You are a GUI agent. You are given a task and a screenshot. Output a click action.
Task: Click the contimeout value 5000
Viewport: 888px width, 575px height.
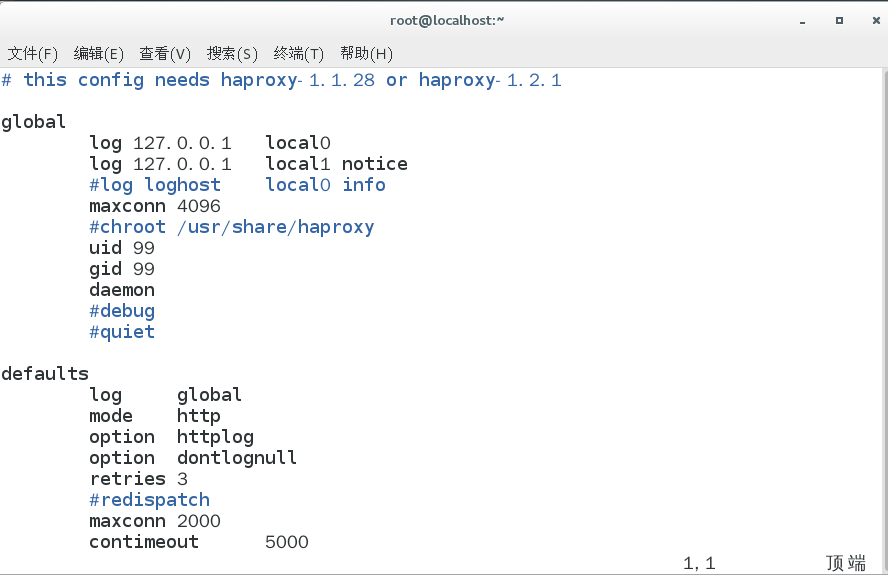click(287, 542)
